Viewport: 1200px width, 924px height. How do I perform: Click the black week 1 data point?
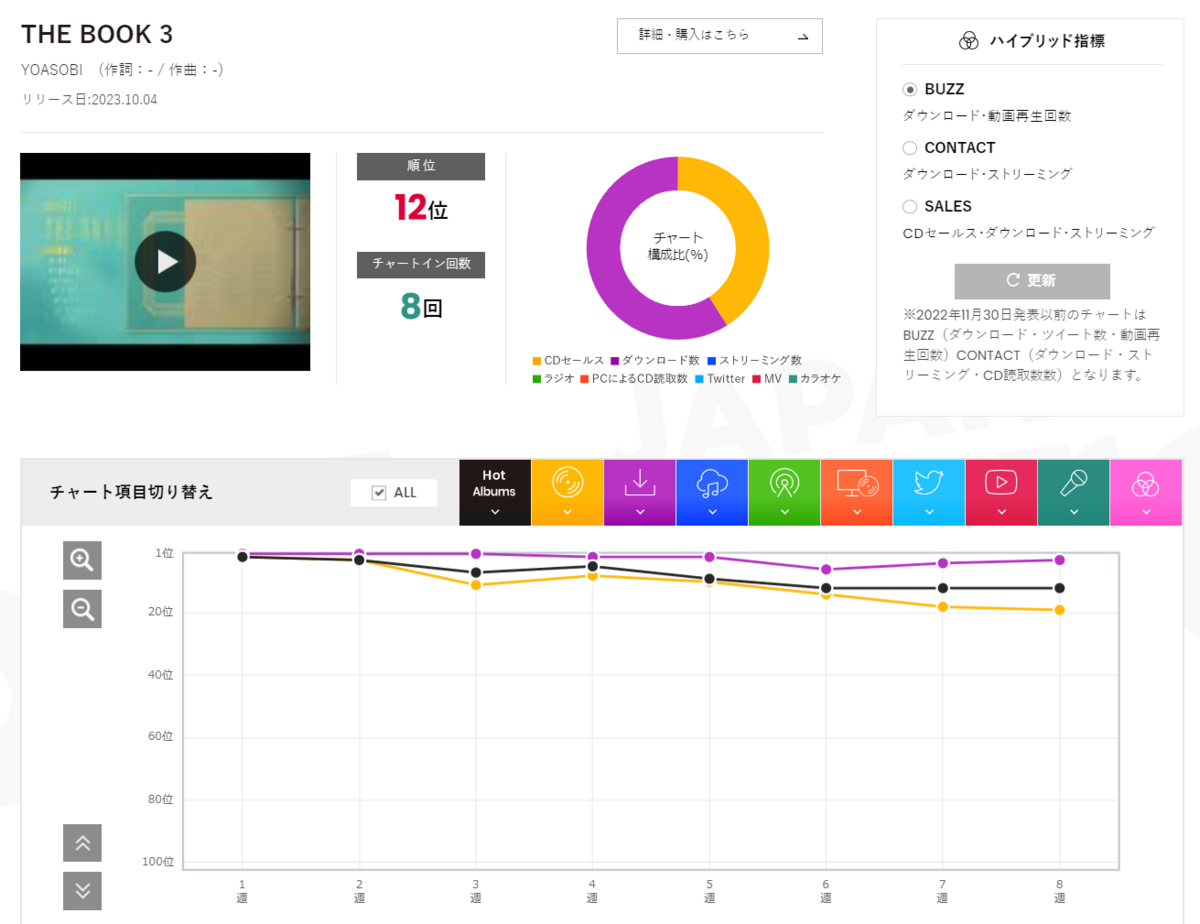(x=242, y=557)
